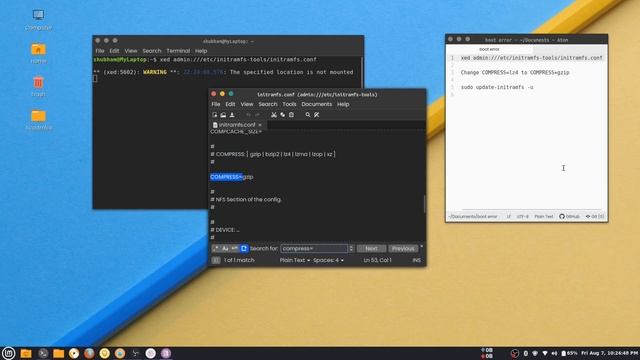Open the Plain Text language dropdown in xed

coord(295,260)
